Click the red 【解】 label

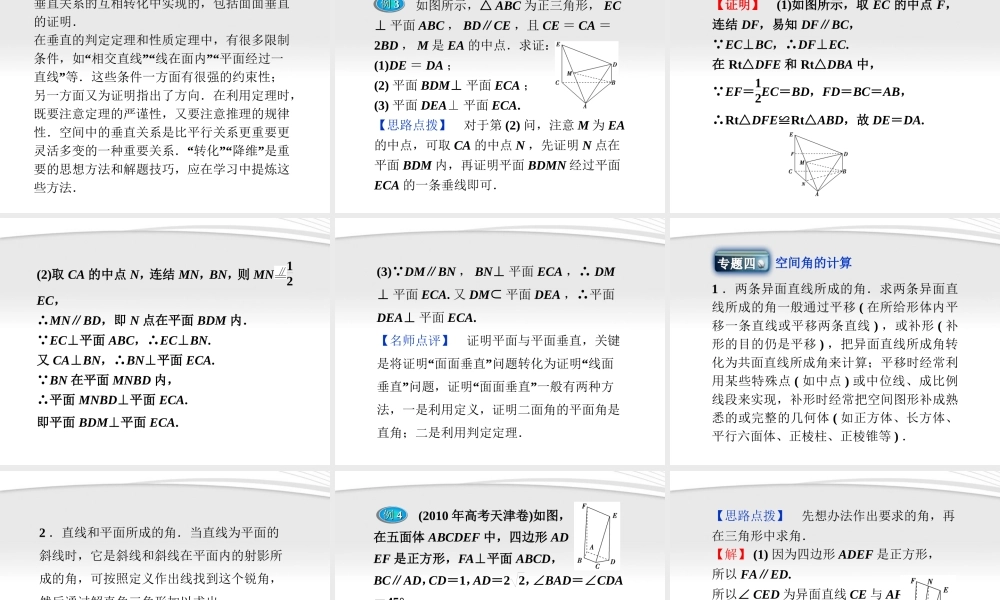tap(730, 554)
